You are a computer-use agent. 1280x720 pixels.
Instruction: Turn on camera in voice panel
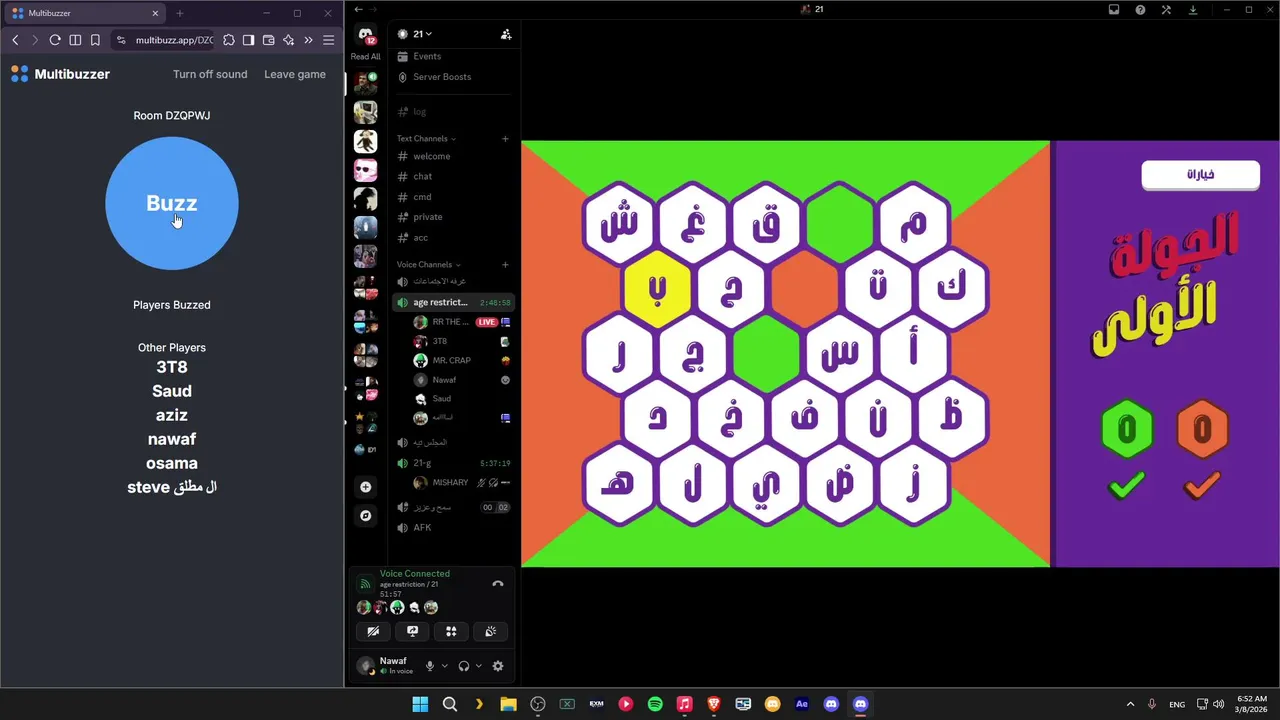(x=373, y=631)
